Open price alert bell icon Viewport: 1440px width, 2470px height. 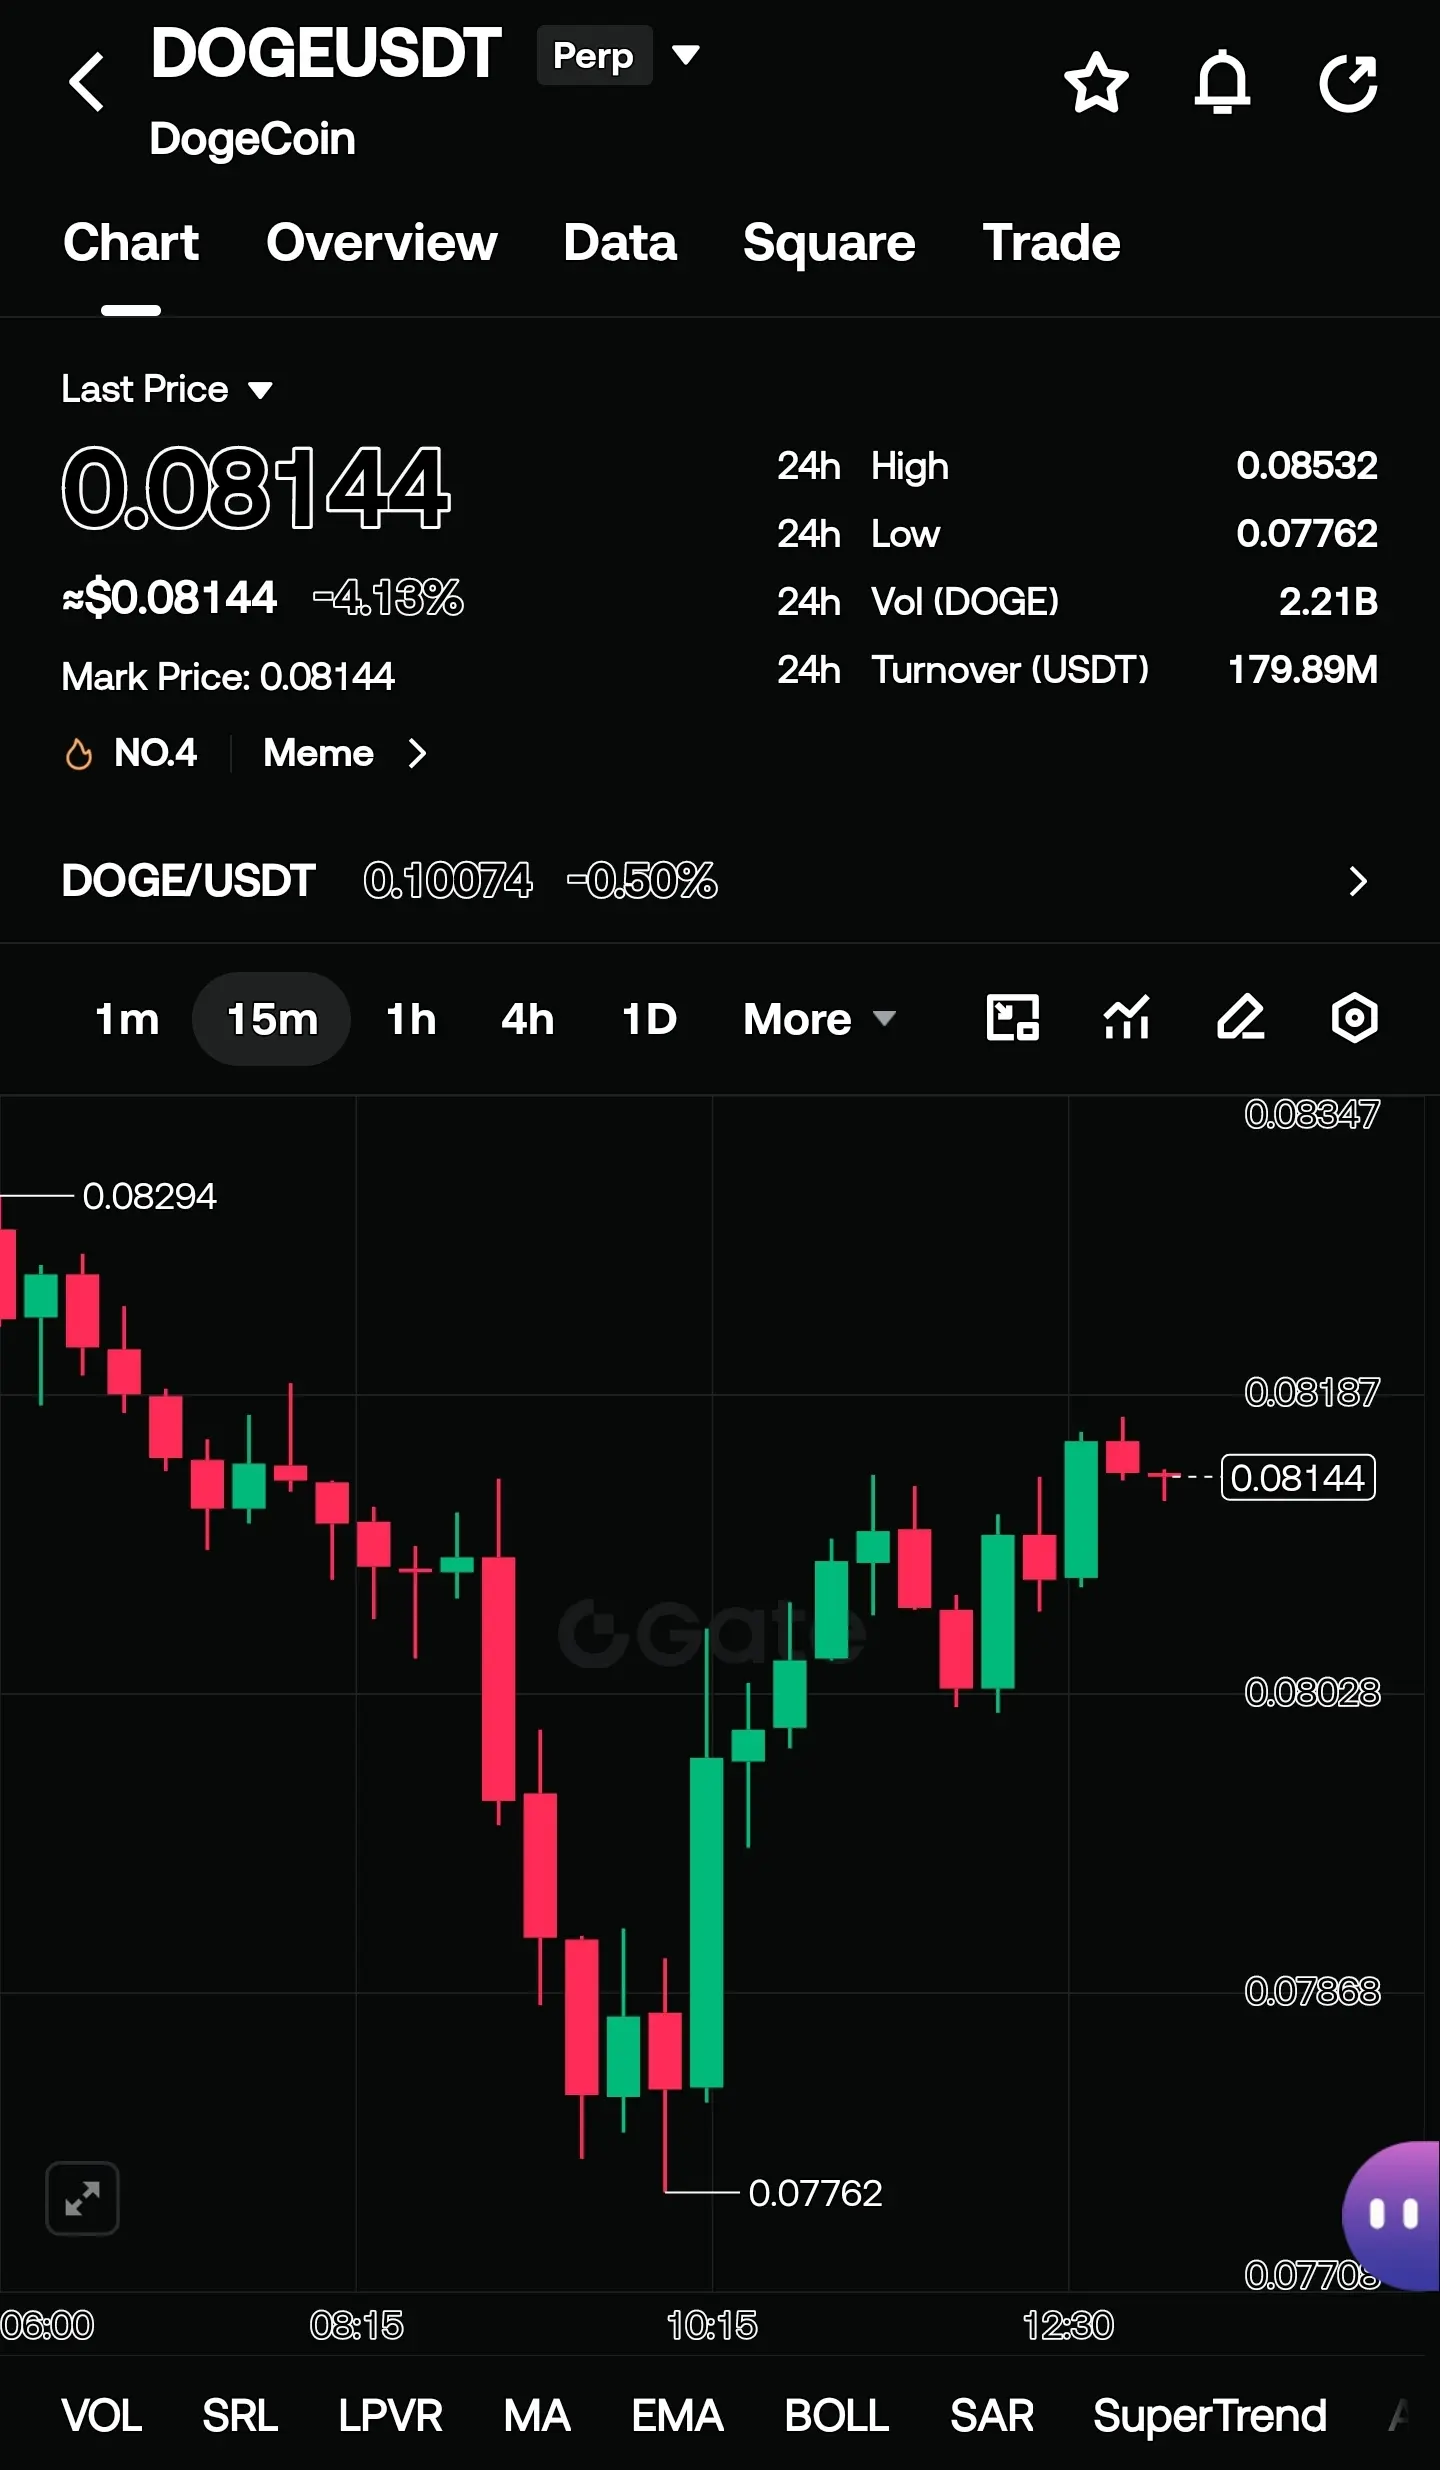1222,82
